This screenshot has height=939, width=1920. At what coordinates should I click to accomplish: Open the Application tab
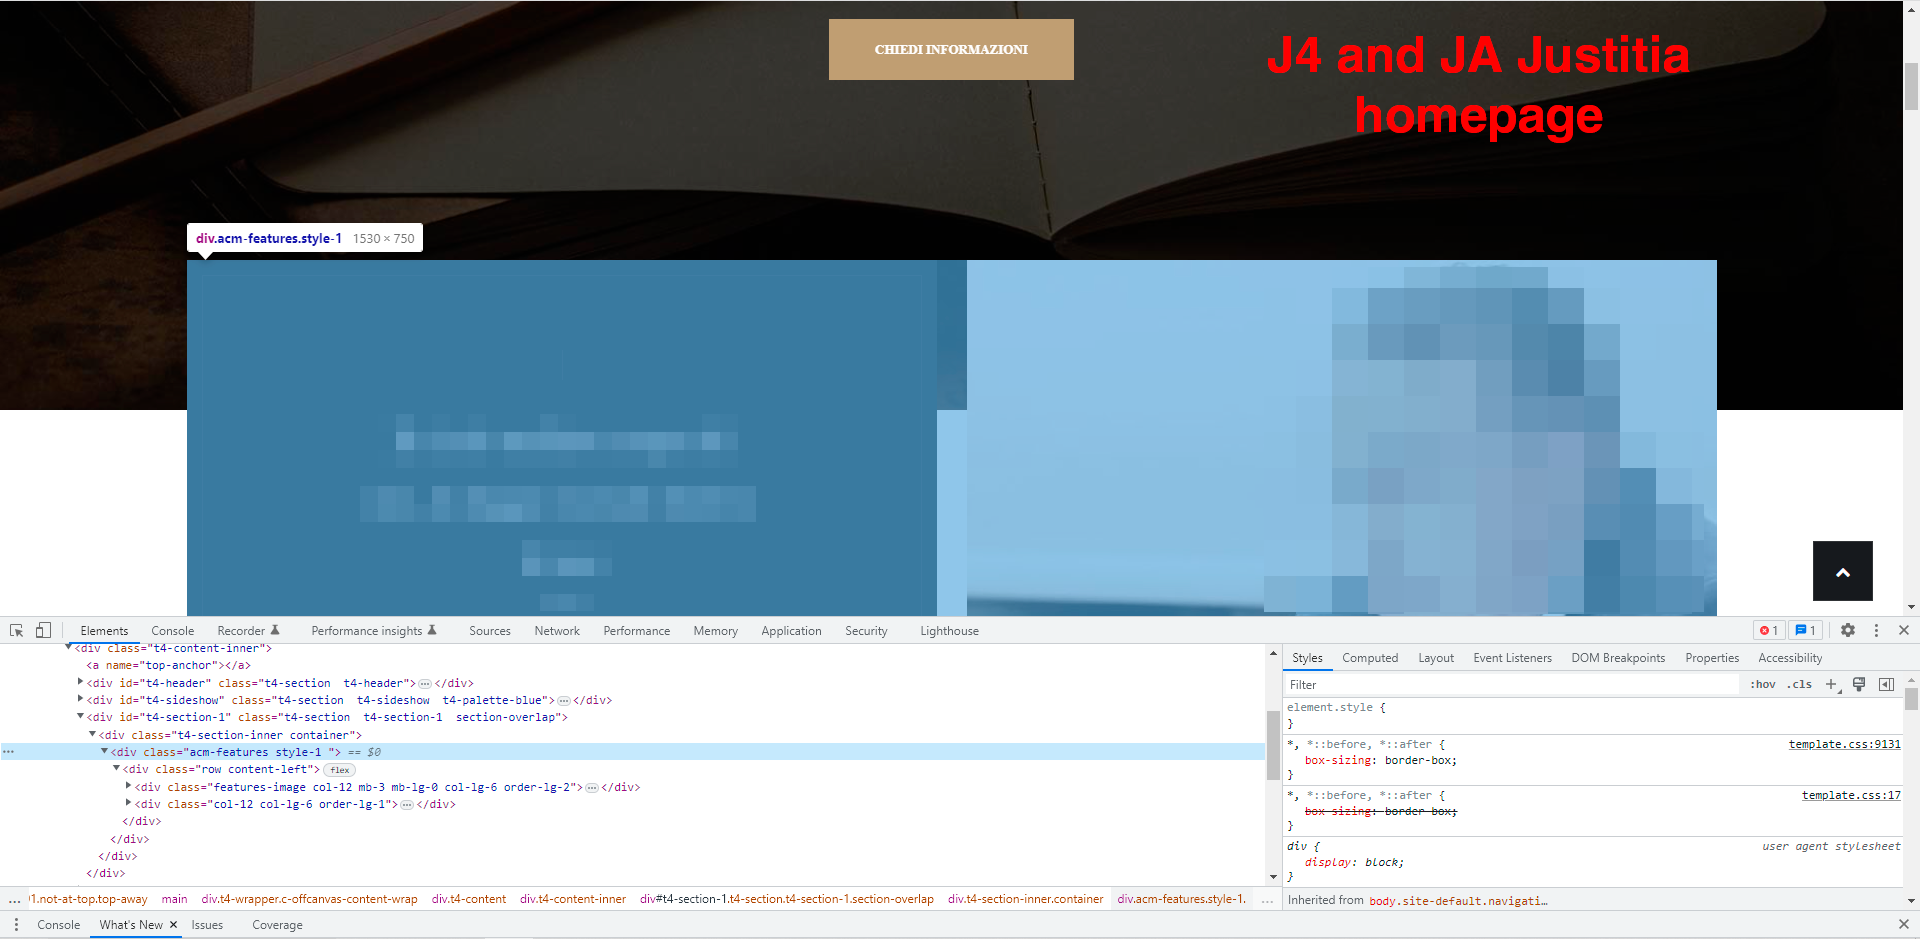click(x=791, y=631)
